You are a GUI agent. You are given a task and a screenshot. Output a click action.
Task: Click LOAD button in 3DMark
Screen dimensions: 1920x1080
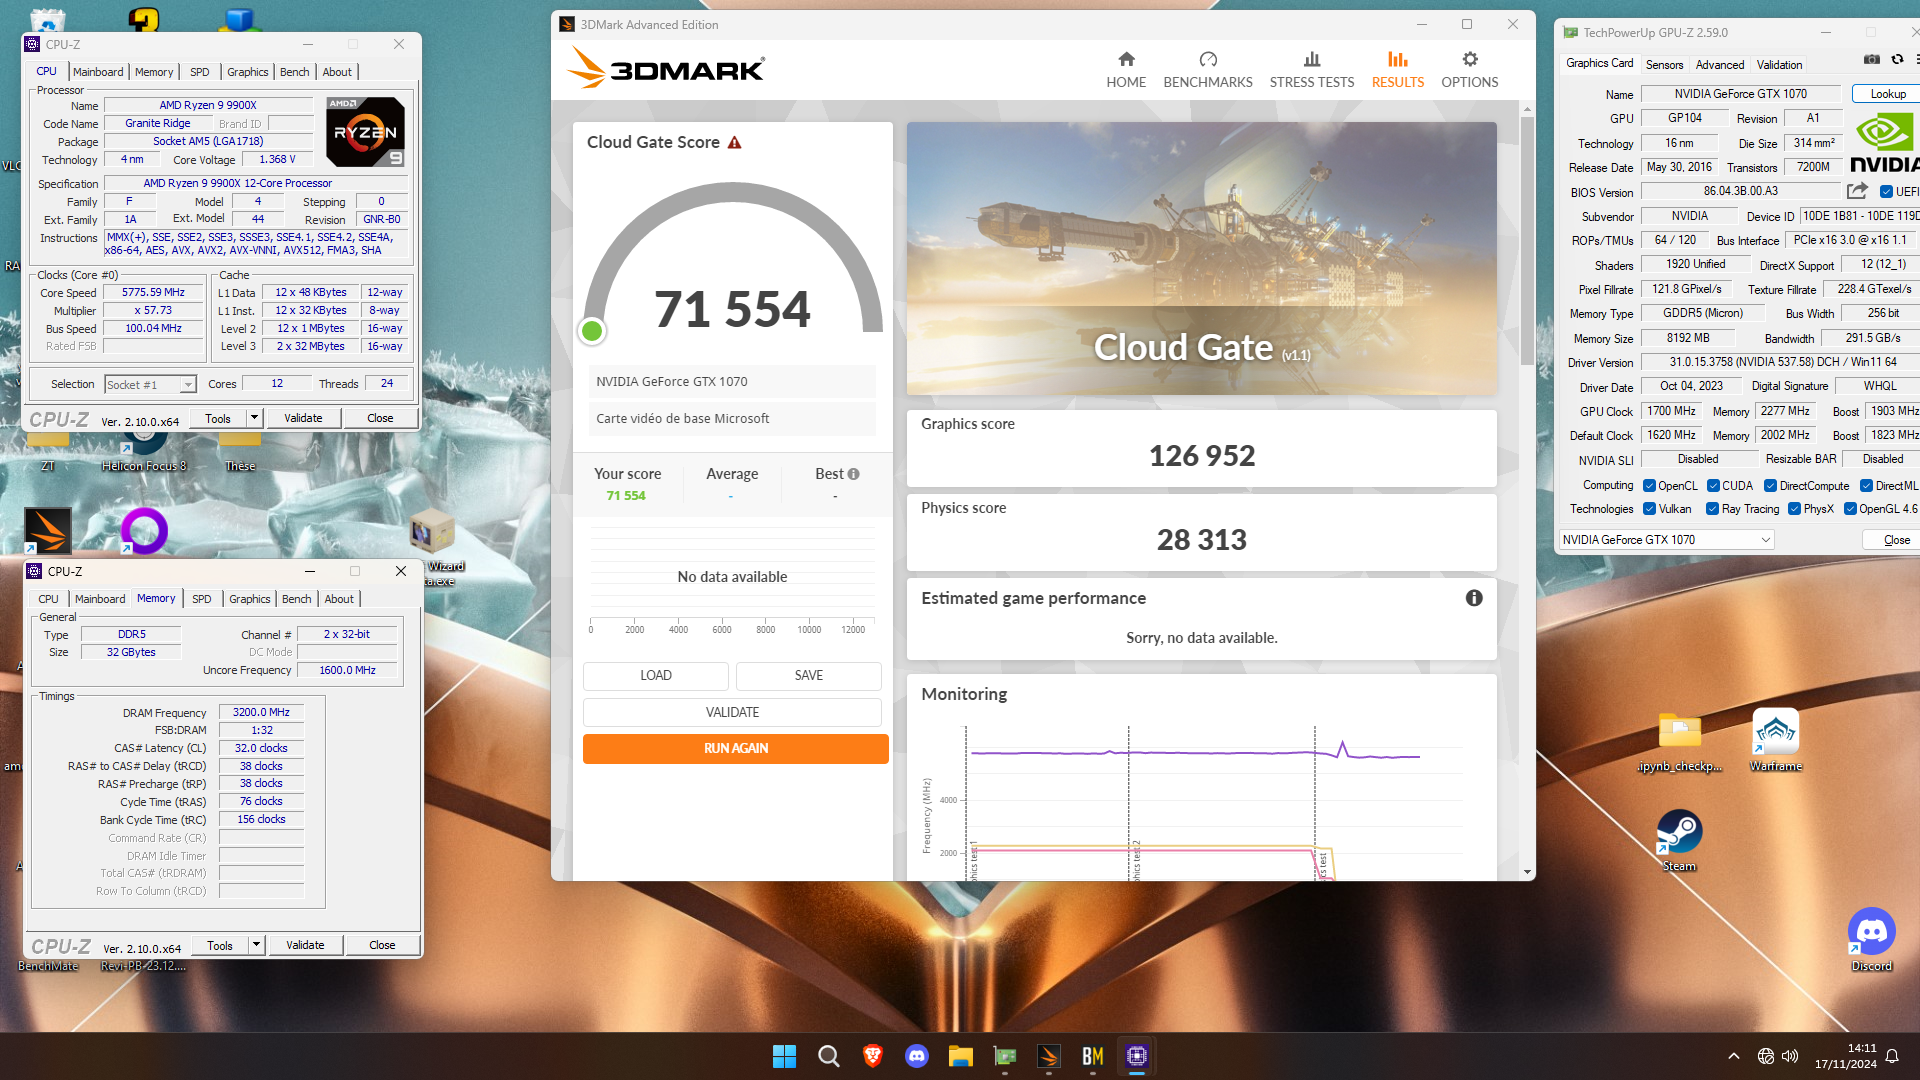tap(655, 675)
